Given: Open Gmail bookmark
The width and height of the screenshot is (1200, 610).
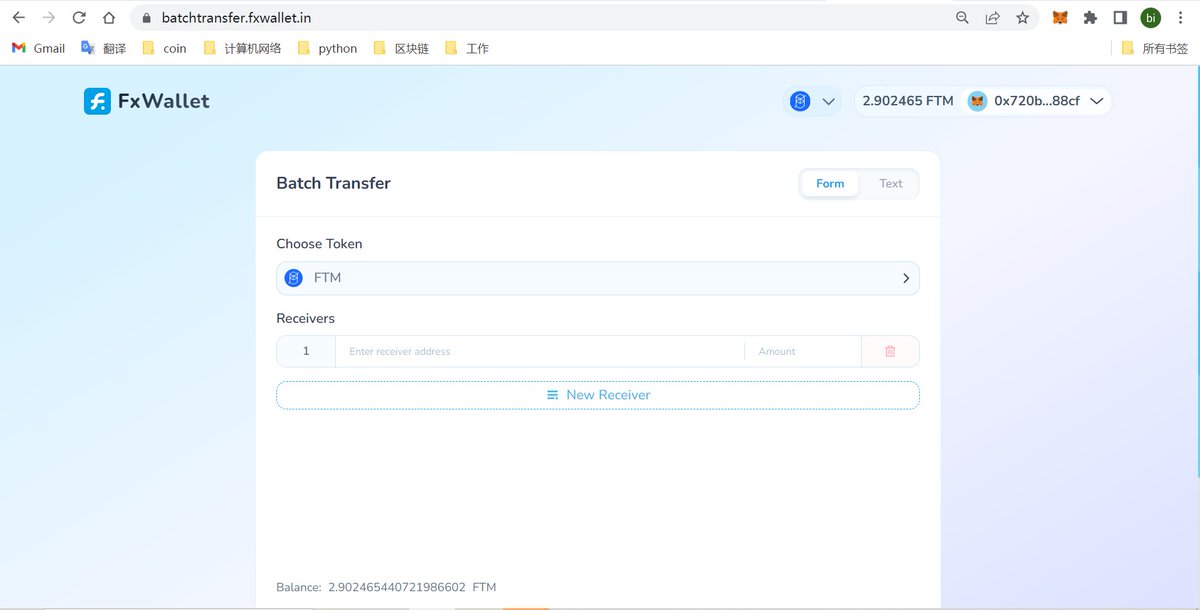Looking at the screenshot, I should (x=38, y=48).
